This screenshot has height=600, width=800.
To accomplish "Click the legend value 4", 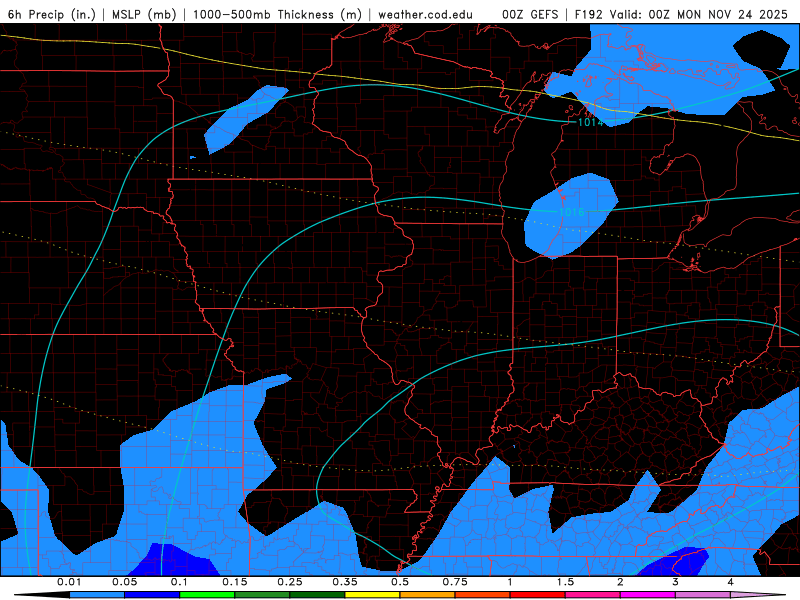I will (730, 582).
